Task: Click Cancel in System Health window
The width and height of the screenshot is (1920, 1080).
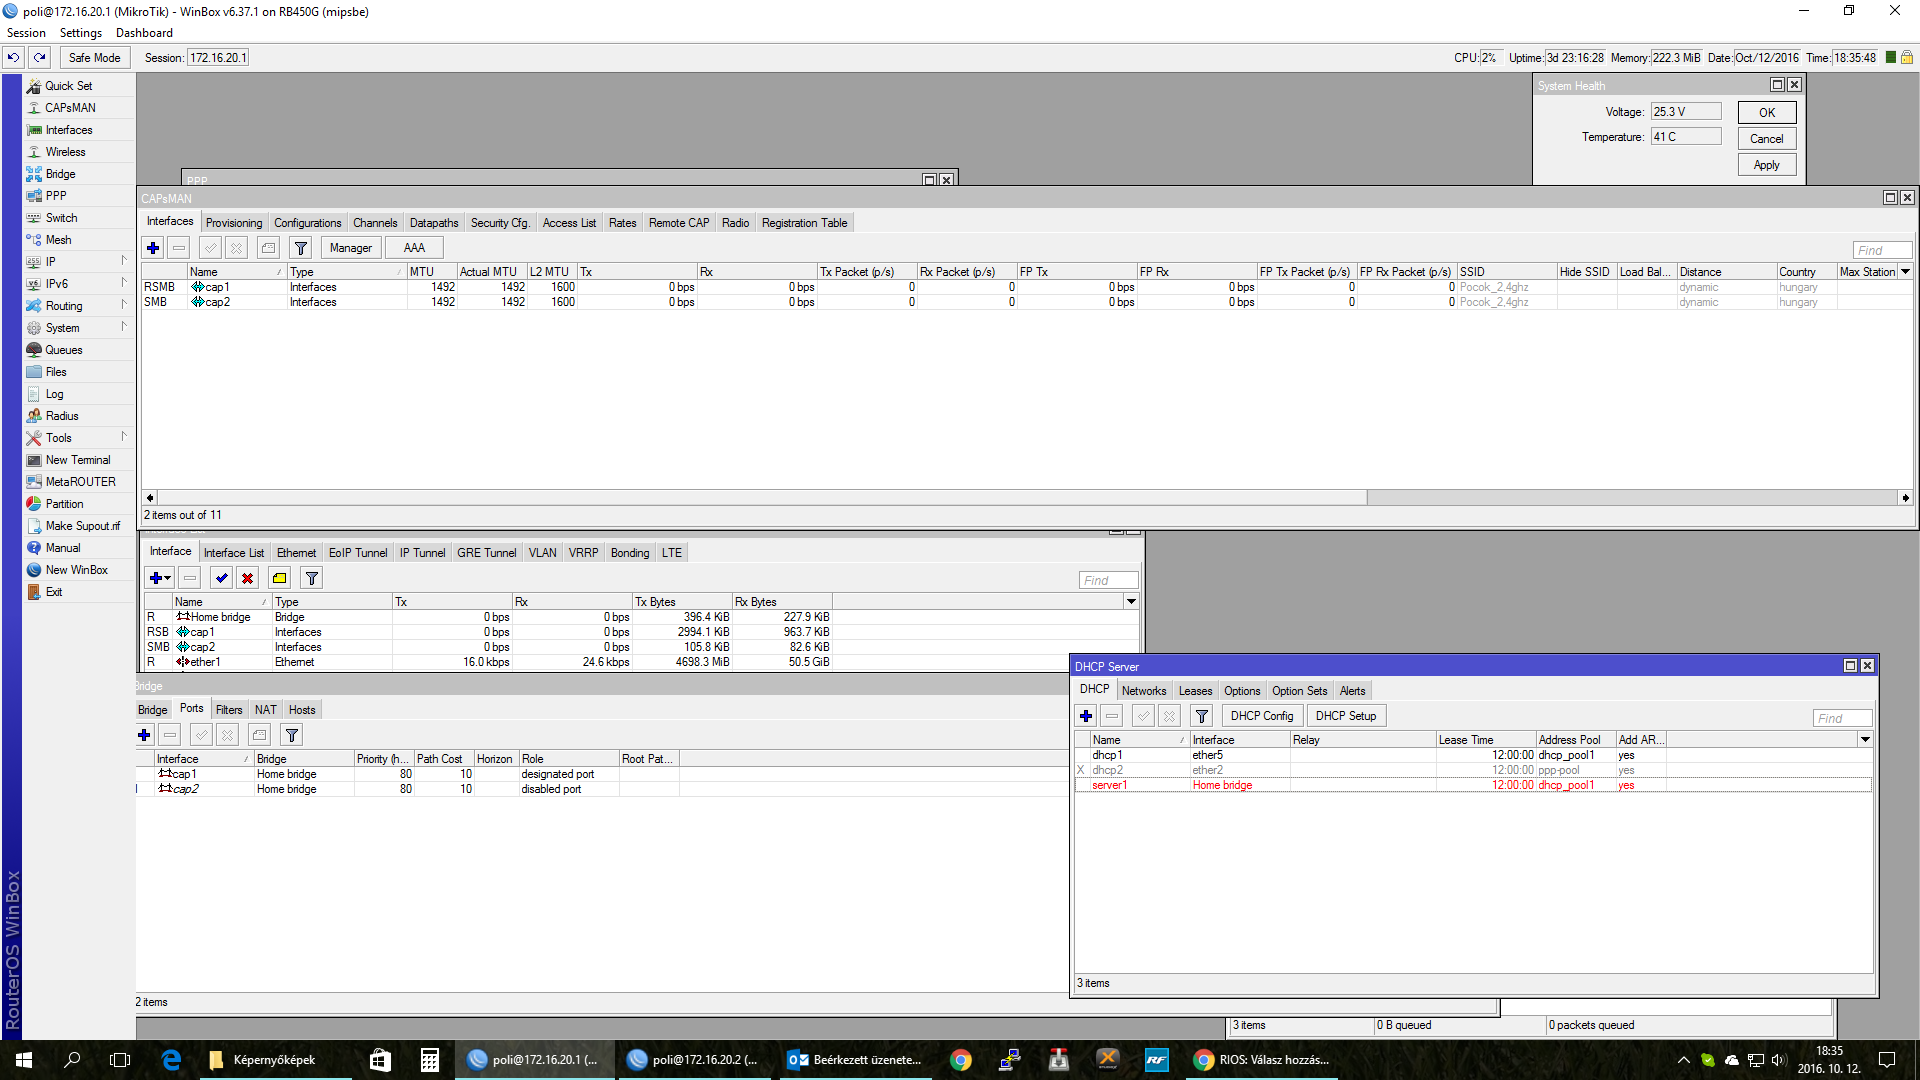Action: 1767,139
